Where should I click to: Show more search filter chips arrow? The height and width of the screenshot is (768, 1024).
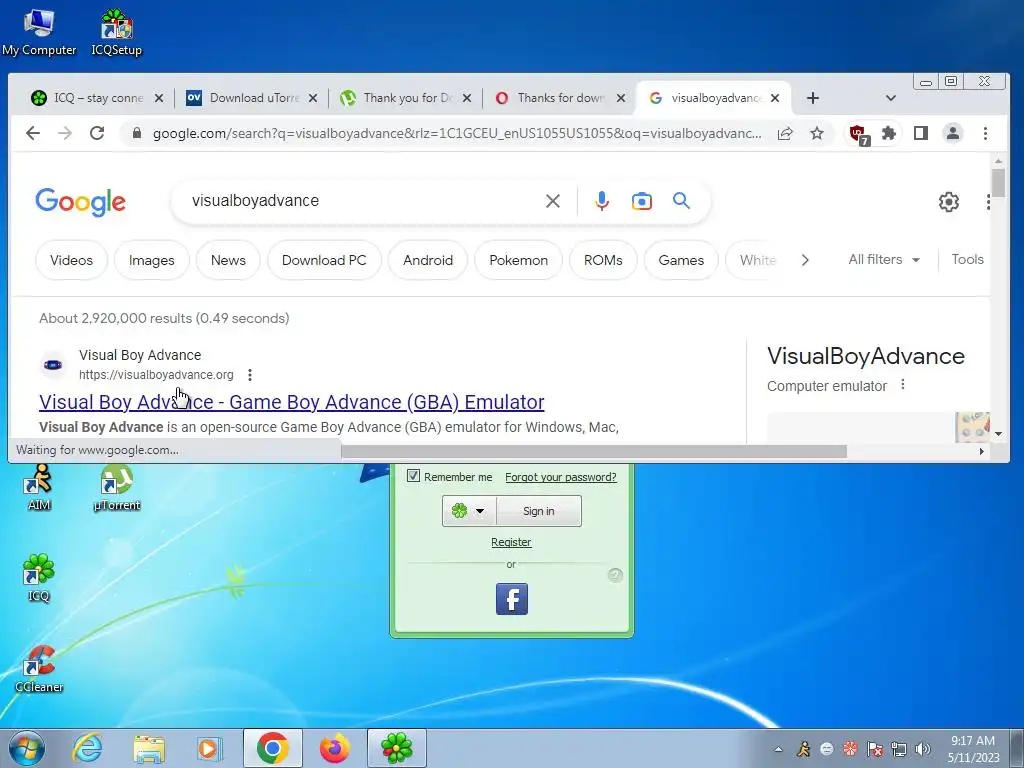click(805, 260)
